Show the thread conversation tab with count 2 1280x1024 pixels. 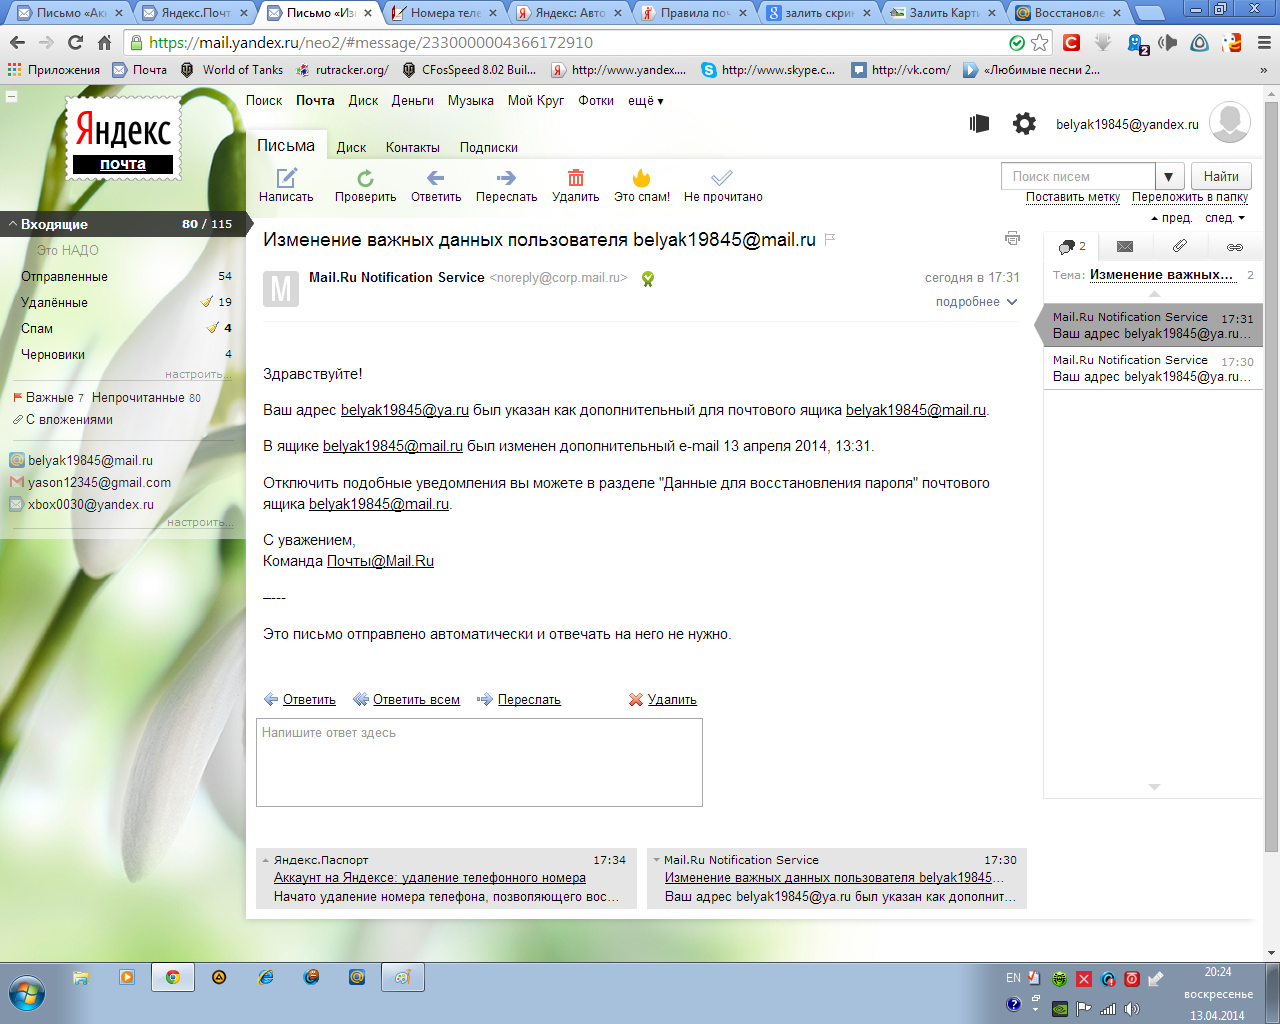[x=1071, y=246]
